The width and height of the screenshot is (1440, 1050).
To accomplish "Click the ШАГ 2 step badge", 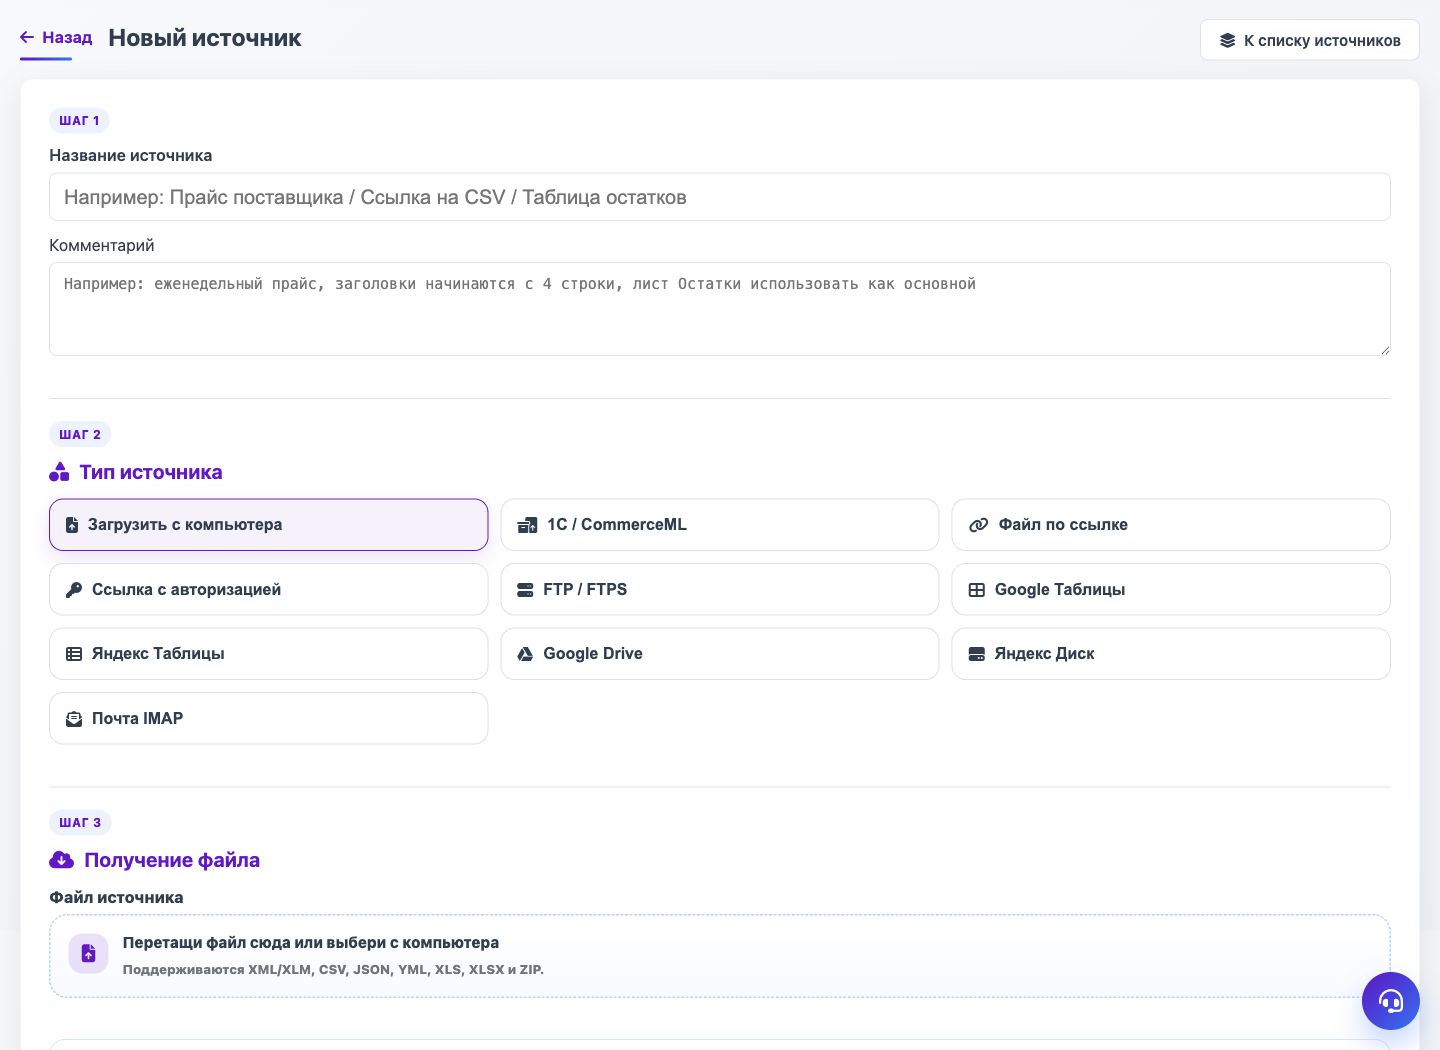I will (x=80, y=435).
